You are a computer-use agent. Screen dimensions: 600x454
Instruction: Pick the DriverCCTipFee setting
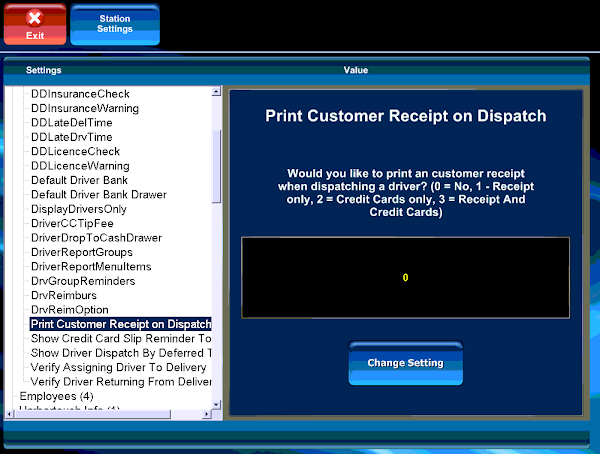click(x=72, y=224)
